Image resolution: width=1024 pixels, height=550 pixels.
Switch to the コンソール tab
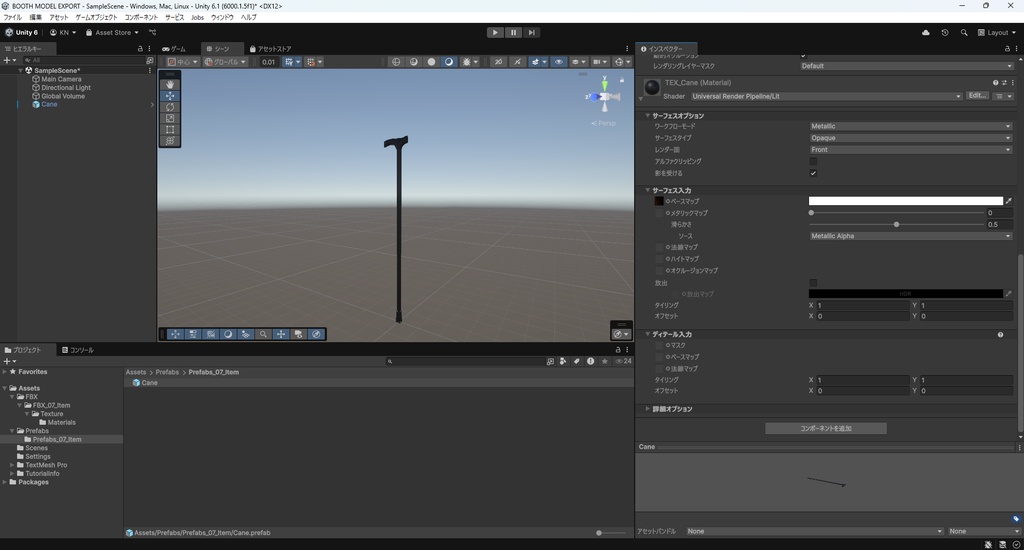(x=78, y=350)
